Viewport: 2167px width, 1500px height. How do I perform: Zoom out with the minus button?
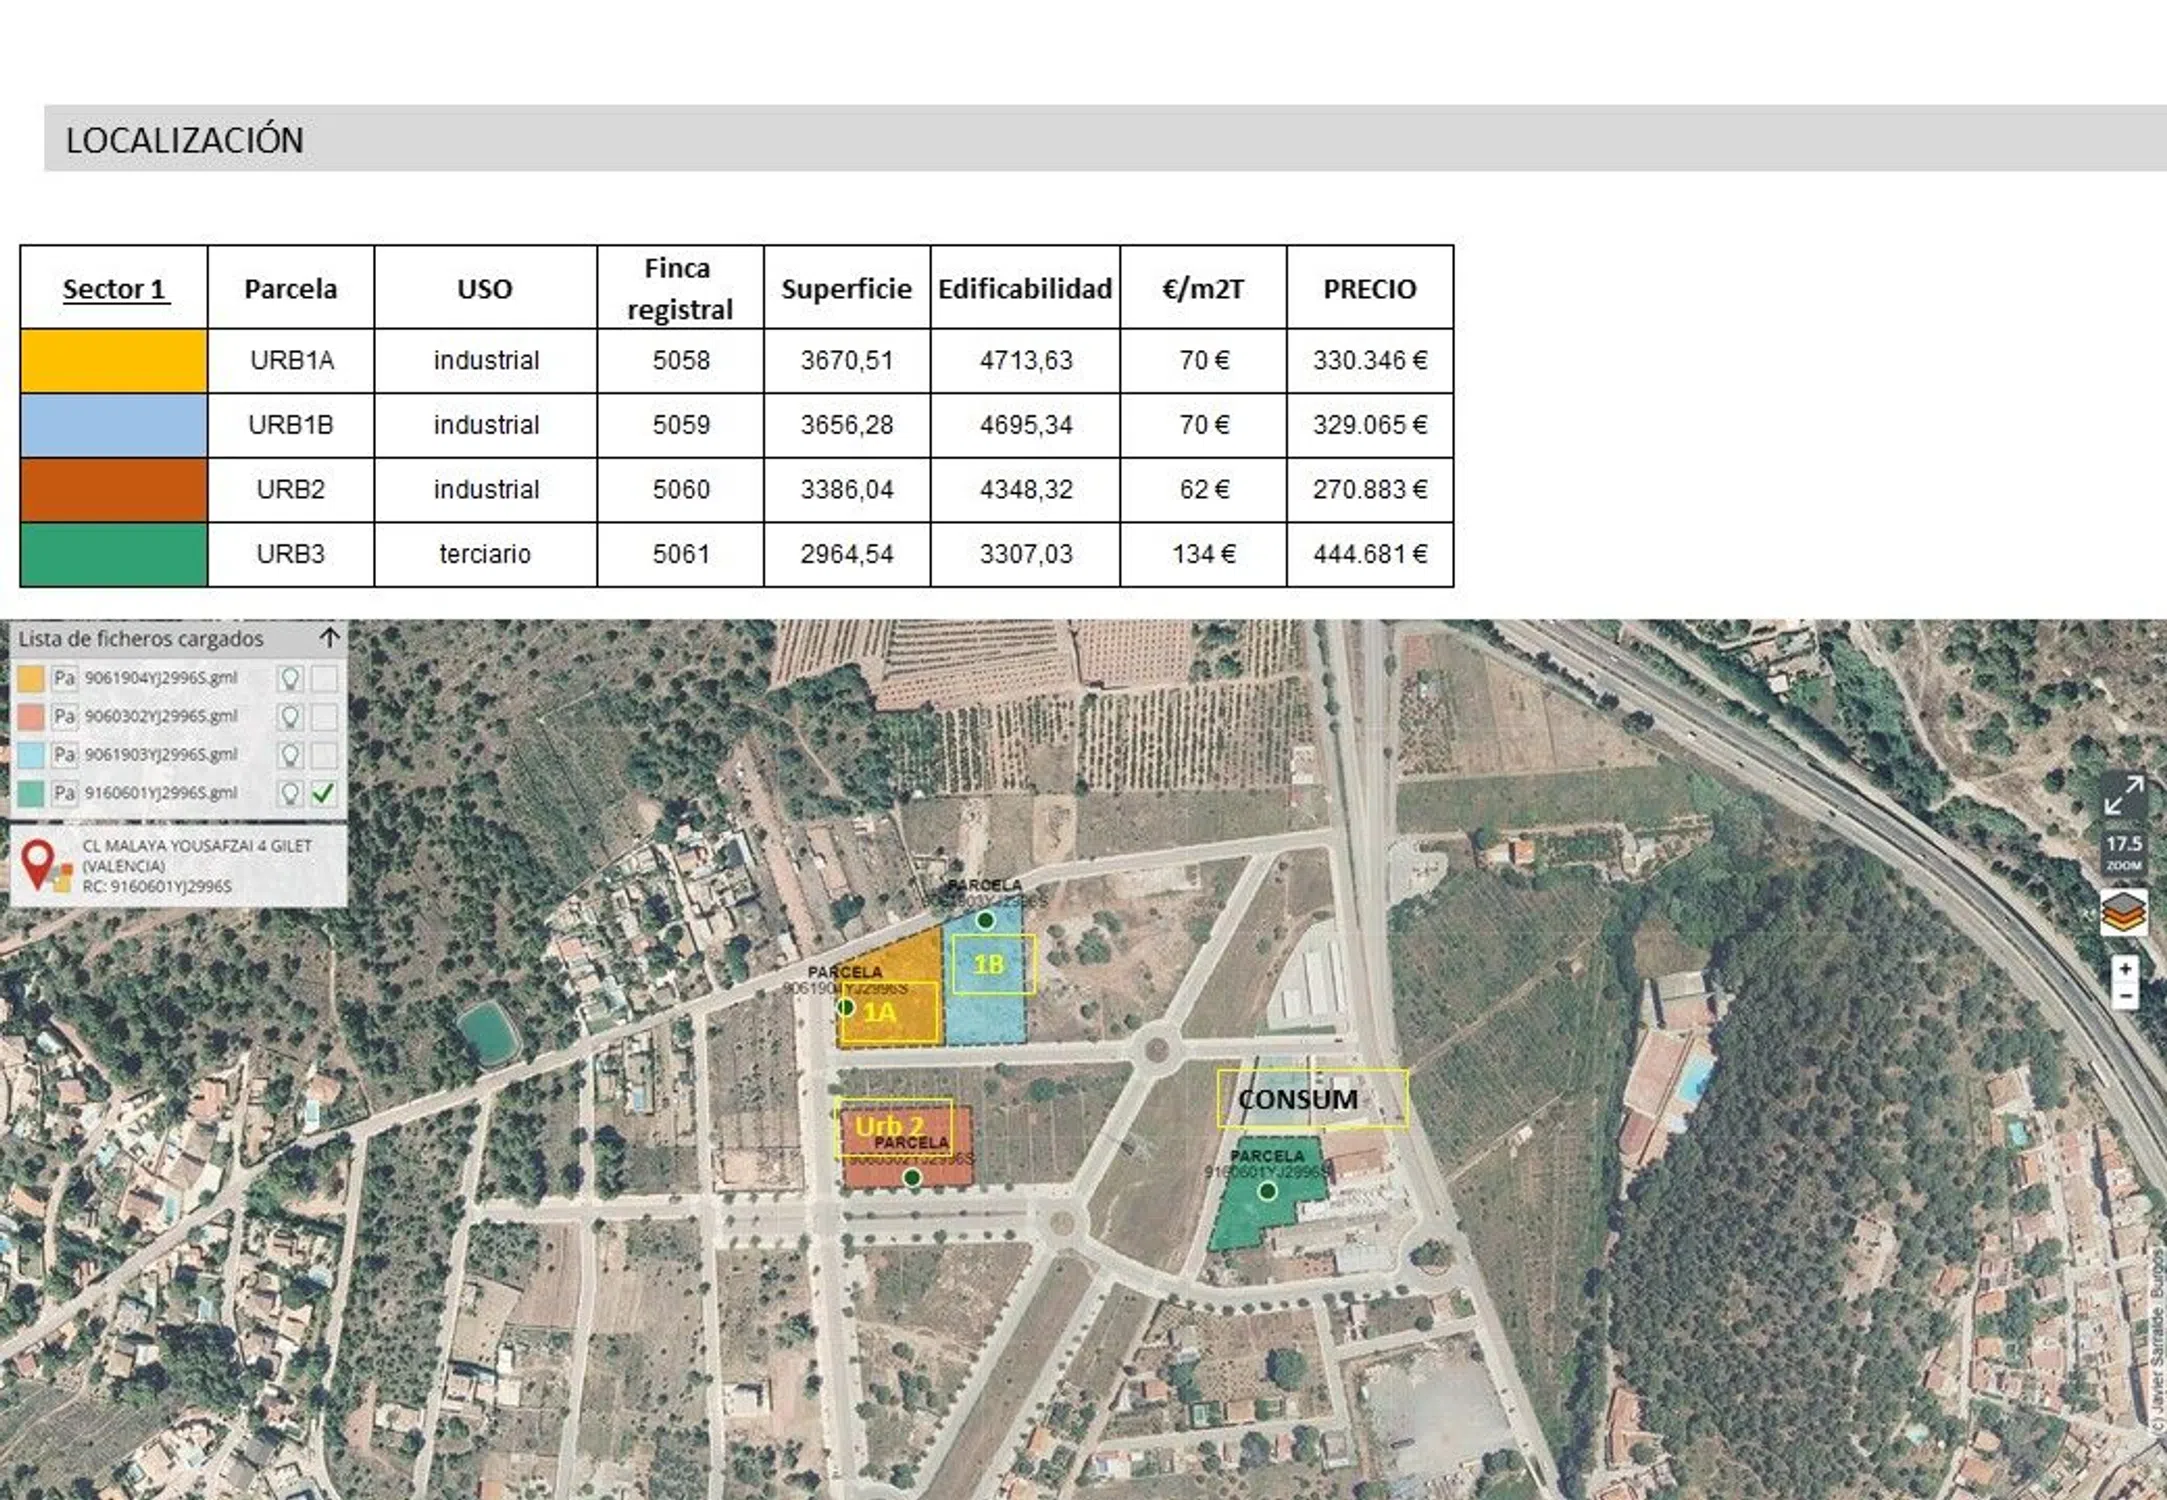tap(2124, 996)
